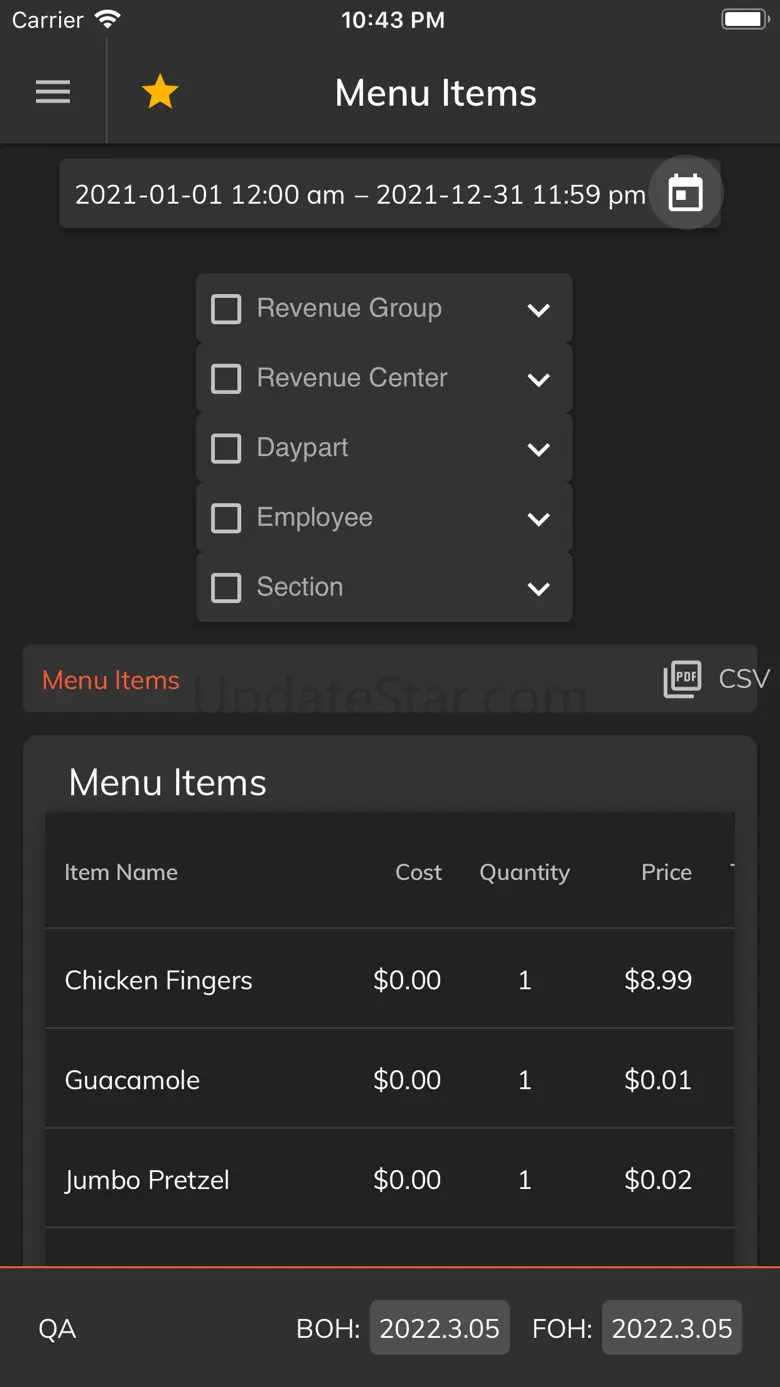
Task: Enable the Daypart checkbox
Action: pyautogui.click(x=226, y=448)
